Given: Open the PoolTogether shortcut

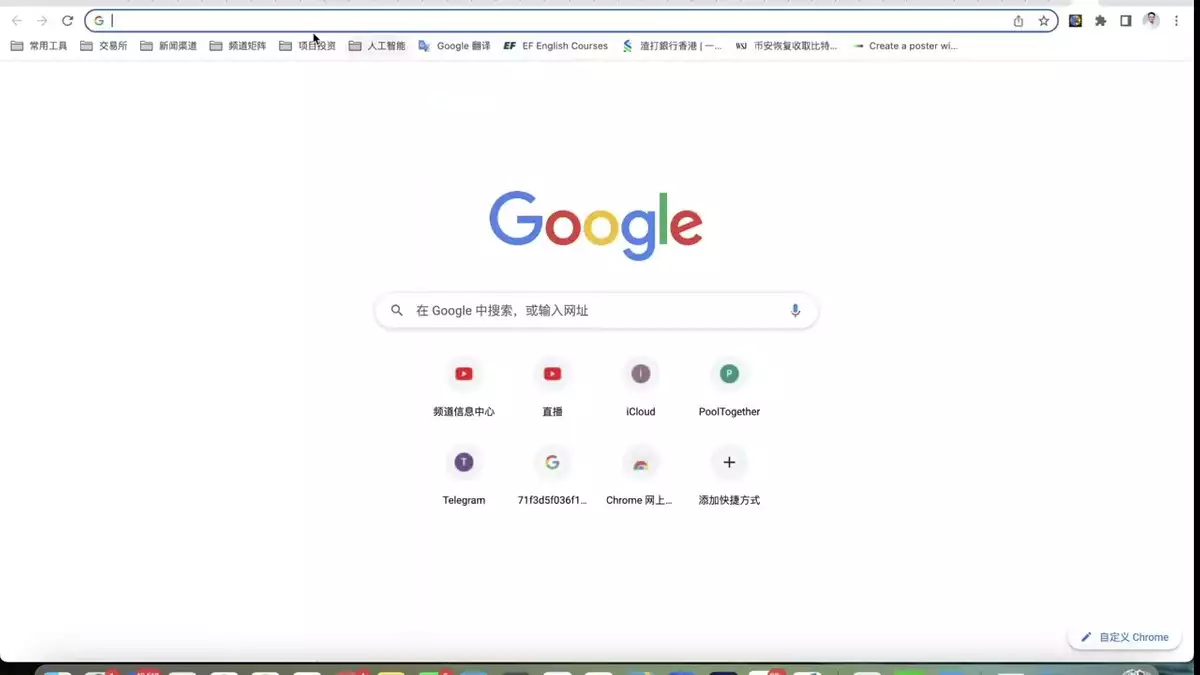Looking at the screenshot, I should point(729,387).
